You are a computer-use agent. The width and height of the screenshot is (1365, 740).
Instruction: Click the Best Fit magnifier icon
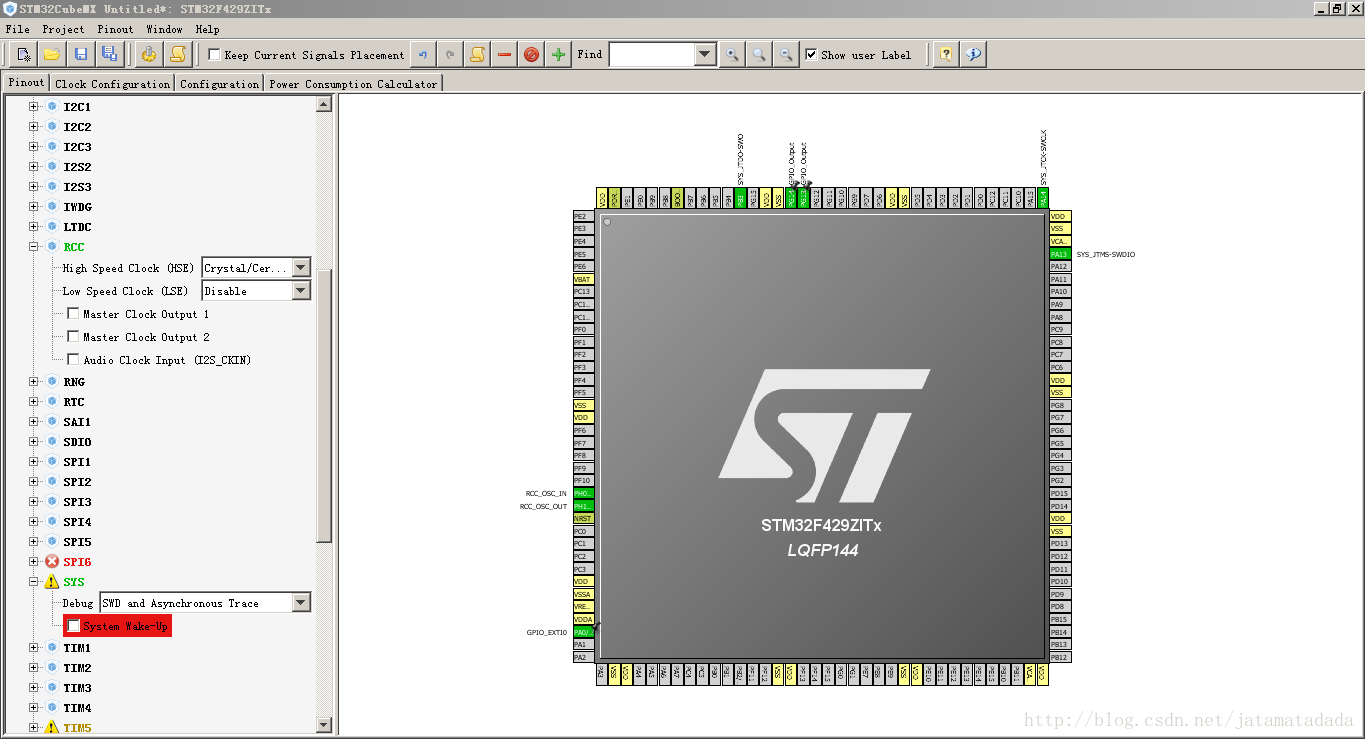(760, 55)
